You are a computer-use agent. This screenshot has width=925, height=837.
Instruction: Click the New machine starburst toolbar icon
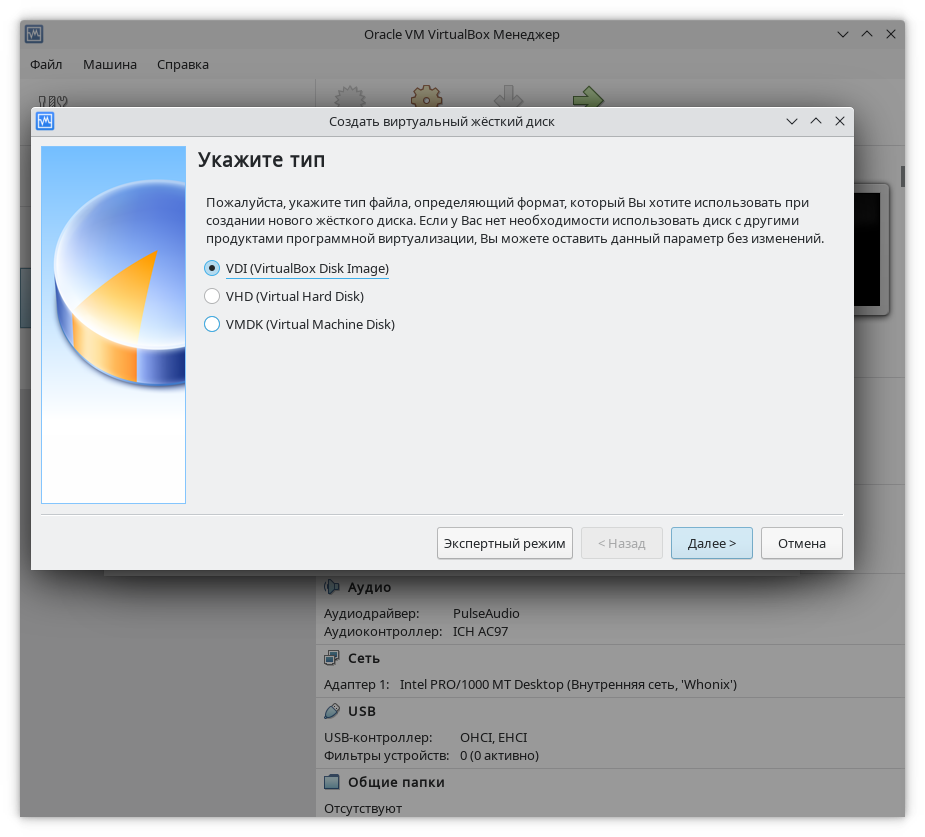click(x=347, y=97)
